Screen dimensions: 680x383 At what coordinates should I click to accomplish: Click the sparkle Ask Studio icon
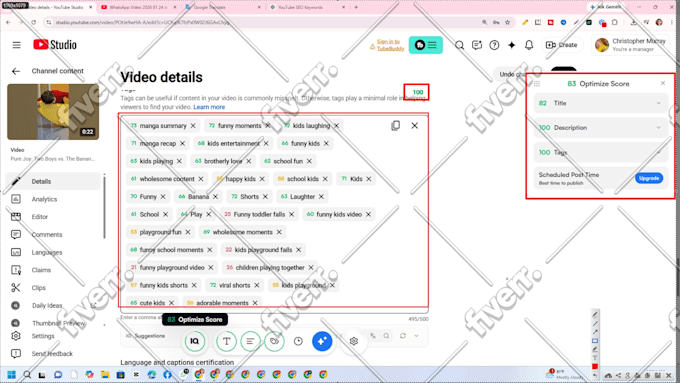pos(512,45)
